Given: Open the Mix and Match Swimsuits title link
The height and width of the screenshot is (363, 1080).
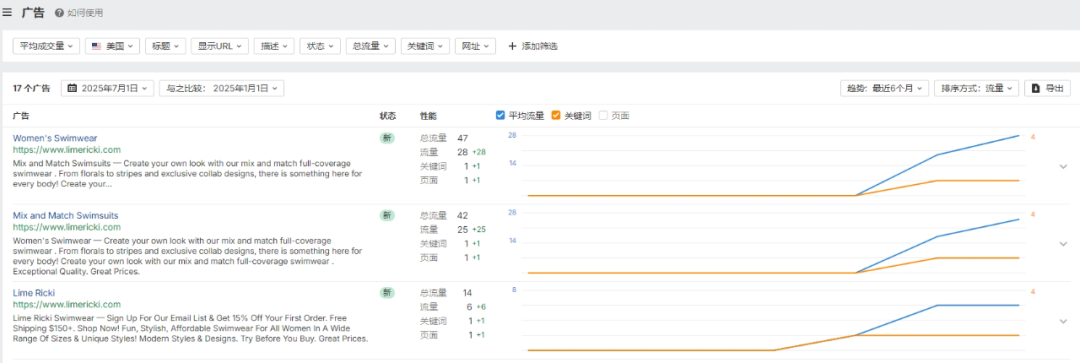Looking at the screenshot, I should [65, 216].
